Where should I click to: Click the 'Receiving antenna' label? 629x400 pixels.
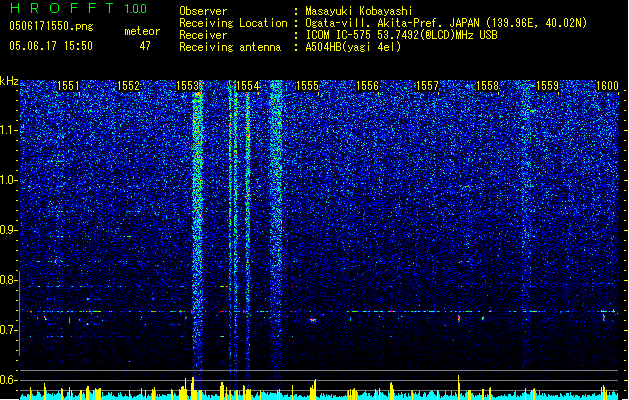(230, 47)
